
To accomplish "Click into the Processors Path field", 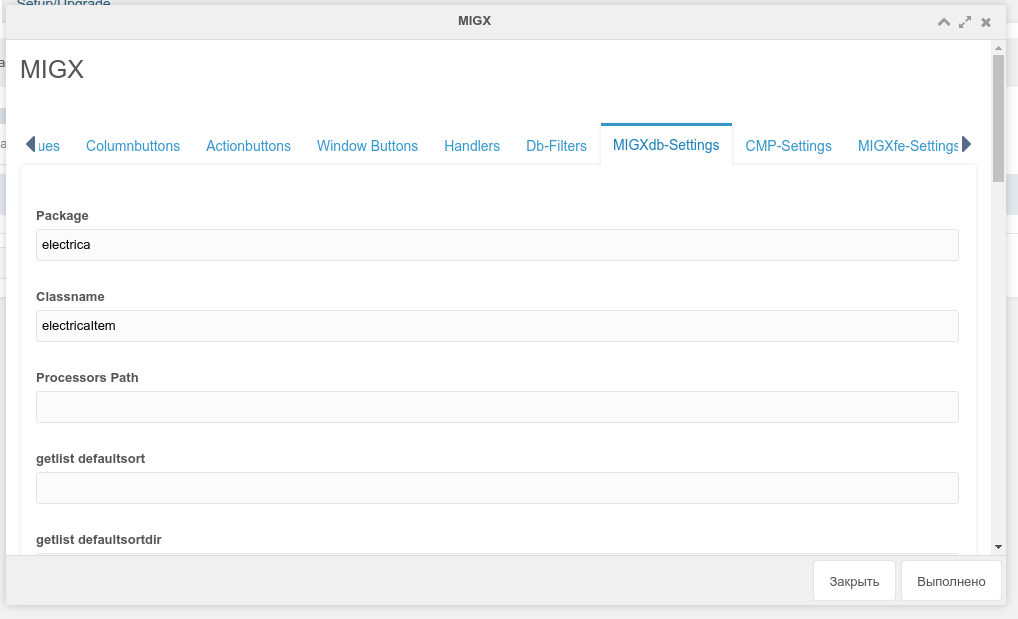I will tap(497, 407).
